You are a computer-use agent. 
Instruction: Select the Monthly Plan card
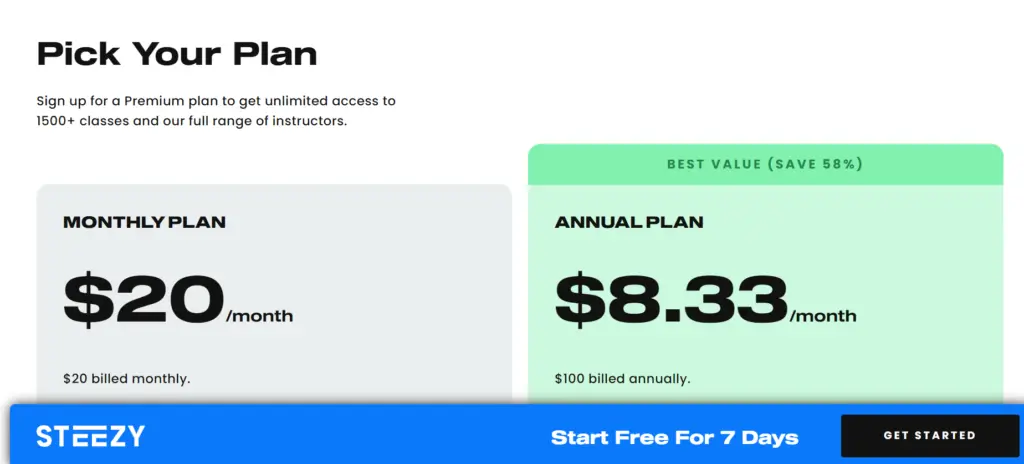tap(274, 294)
